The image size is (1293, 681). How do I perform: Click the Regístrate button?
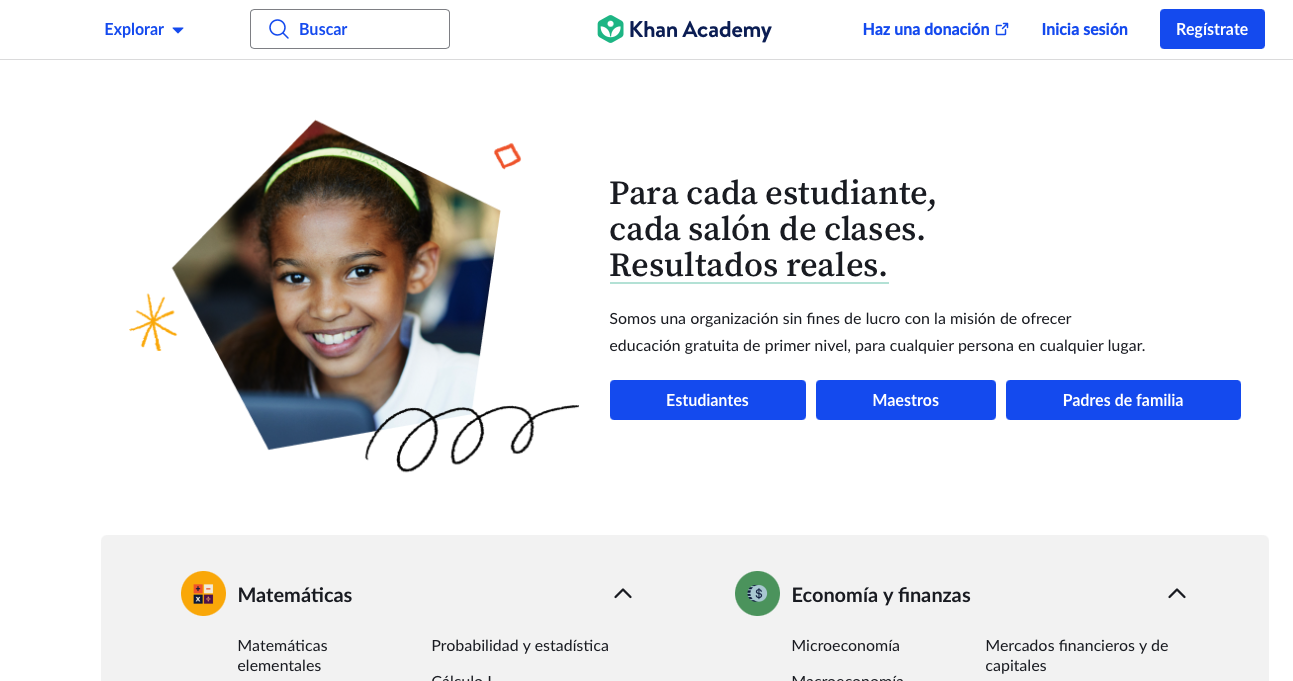(1212, 29)
